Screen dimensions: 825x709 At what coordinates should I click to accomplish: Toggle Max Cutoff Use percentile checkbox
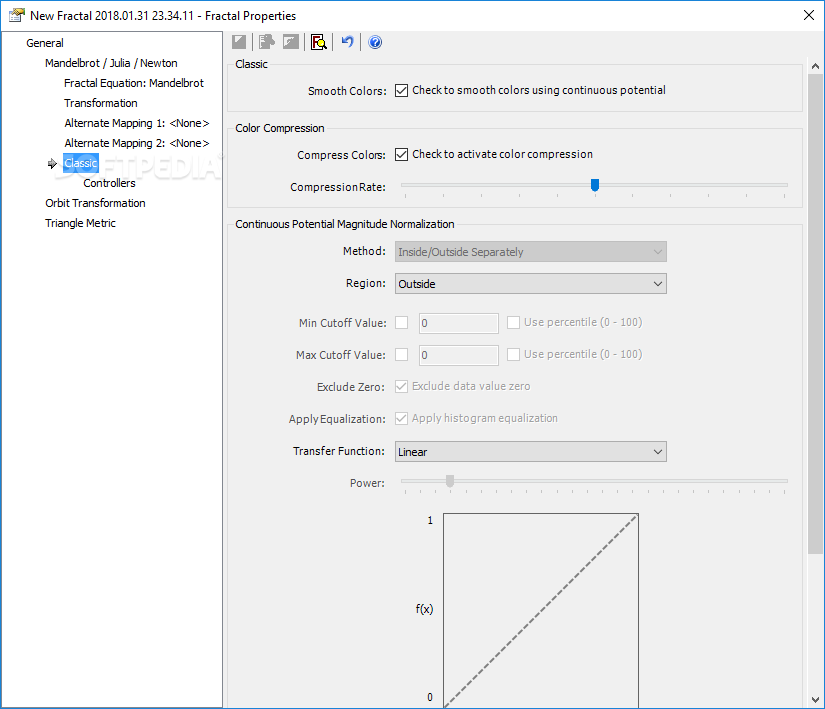click(x=514, y=354)
